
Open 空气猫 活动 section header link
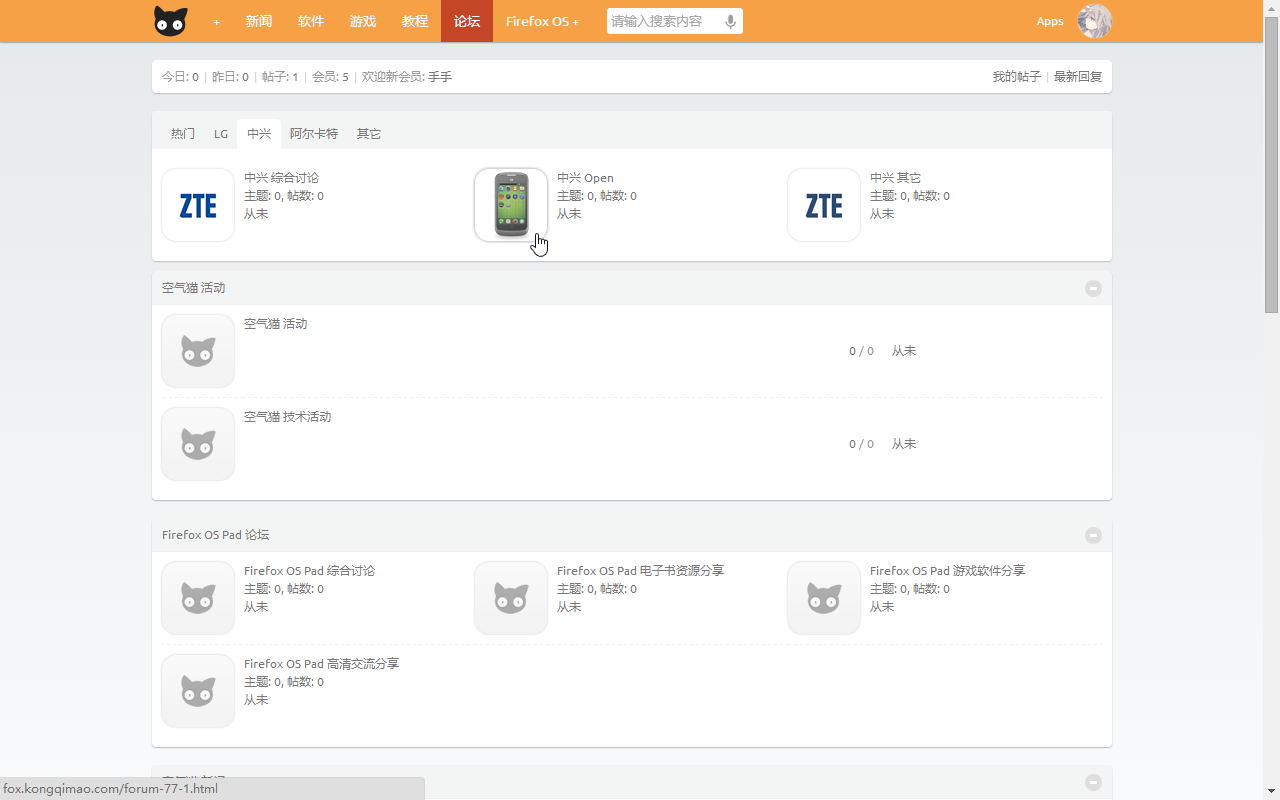click(x=194, y=288)
